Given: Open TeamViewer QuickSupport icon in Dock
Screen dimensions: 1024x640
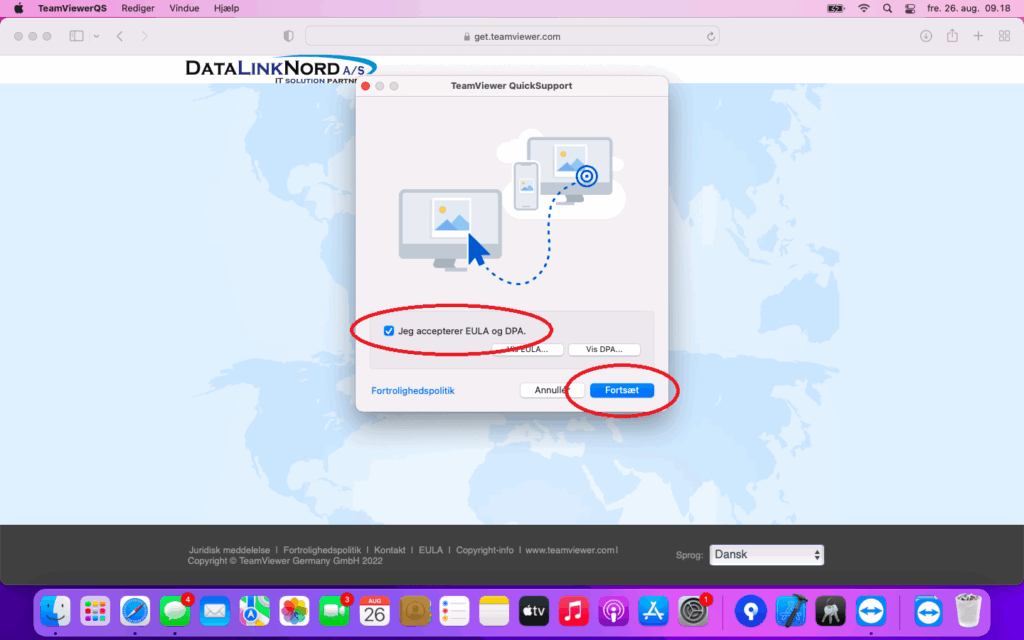Looking at the screenshot, I should 871,610.
